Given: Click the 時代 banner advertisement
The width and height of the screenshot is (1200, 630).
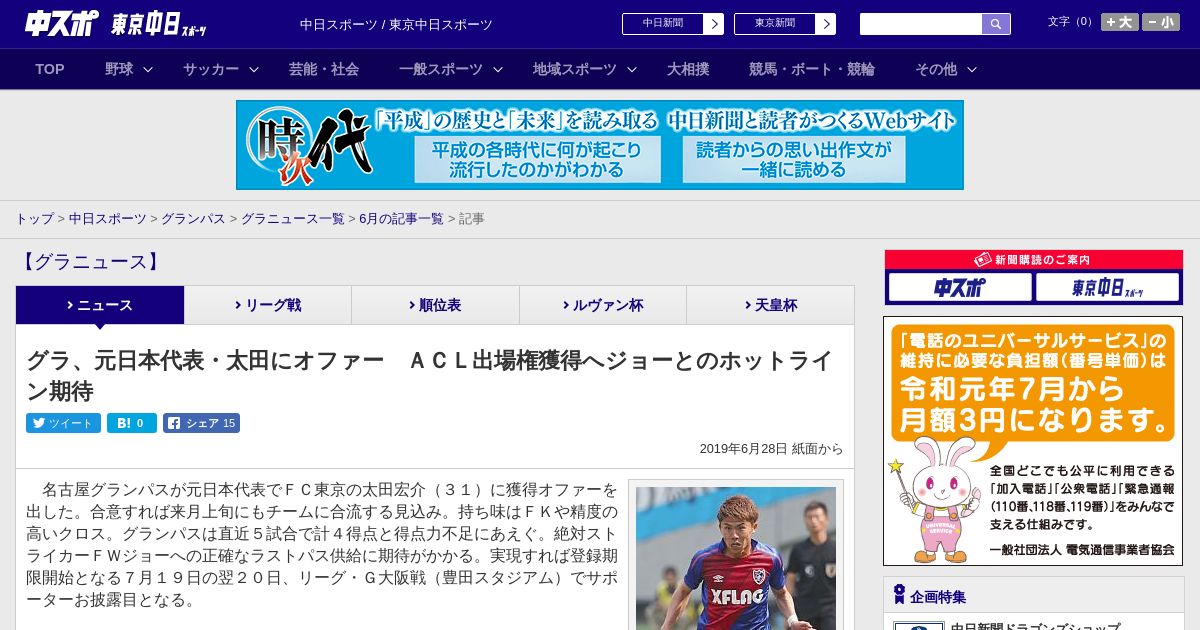Looking at the screenshot, I should (600, 145).
